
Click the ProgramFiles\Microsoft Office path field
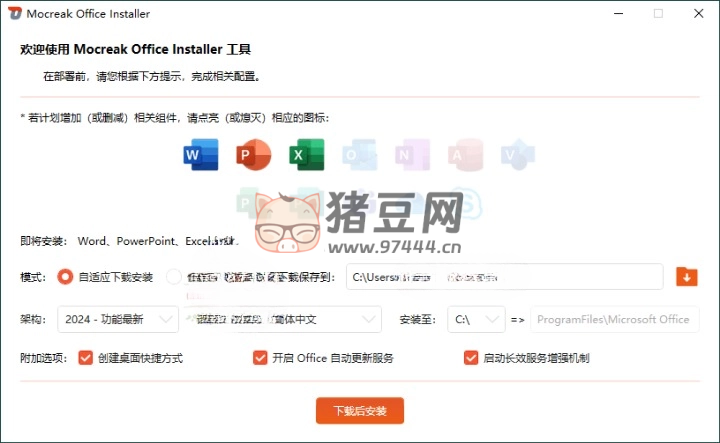pyautogui.click(x=615, y=319)
